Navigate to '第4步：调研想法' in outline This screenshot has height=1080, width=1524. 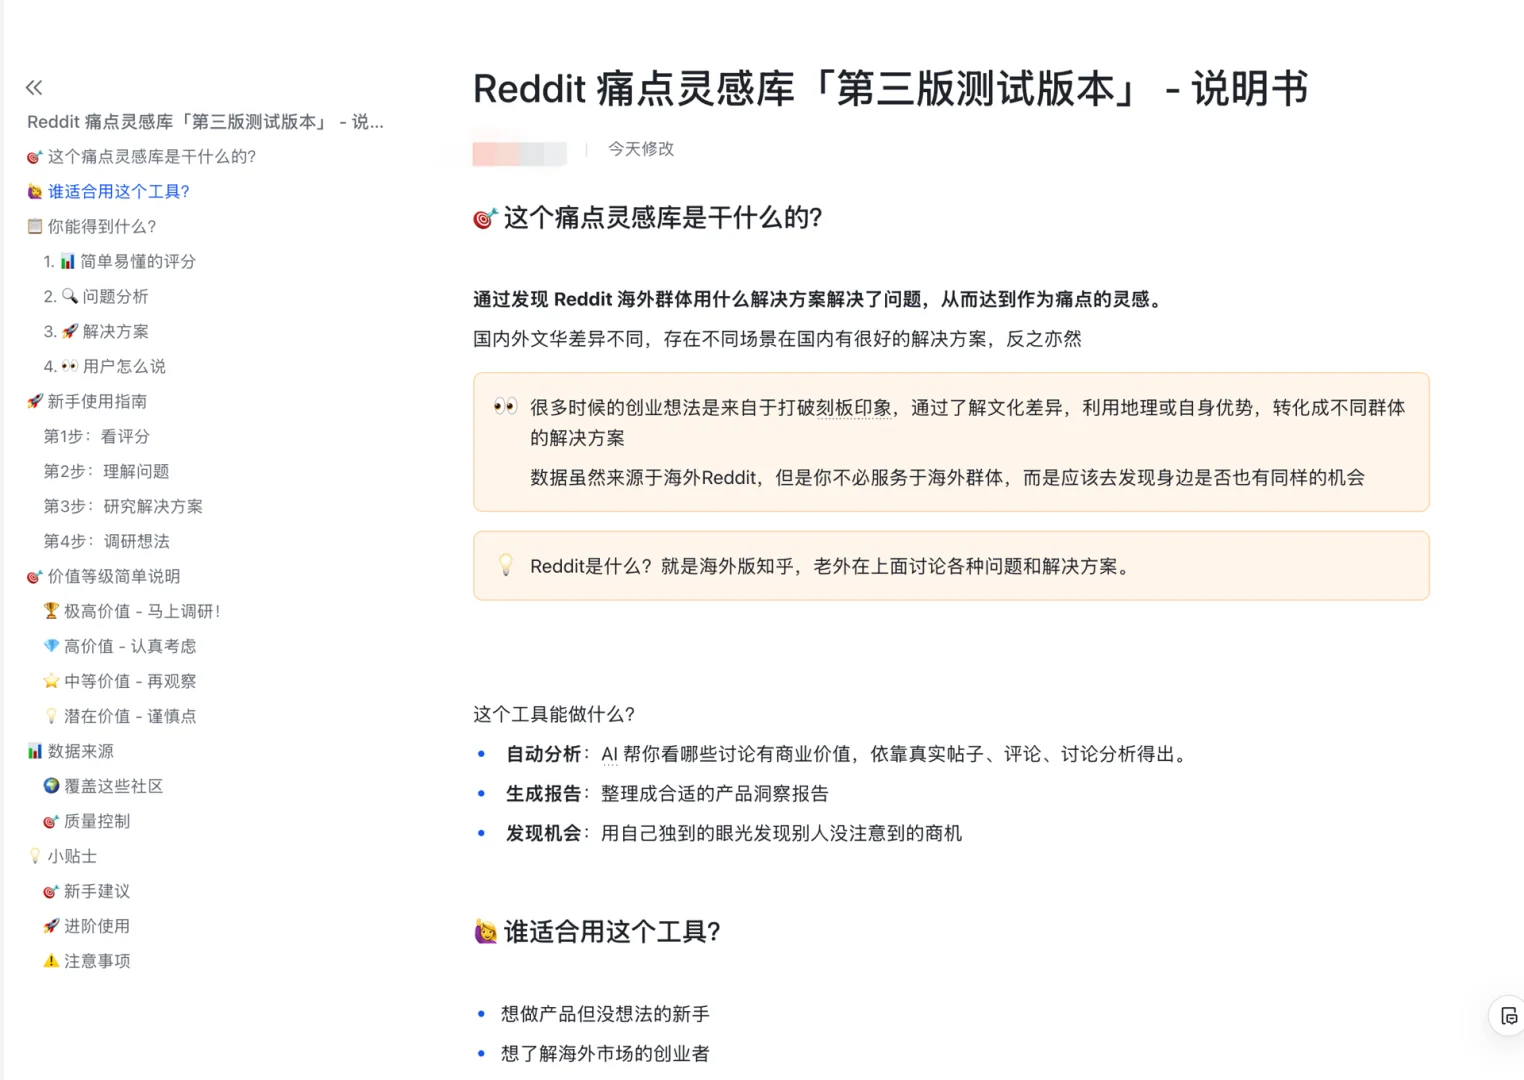106,542
